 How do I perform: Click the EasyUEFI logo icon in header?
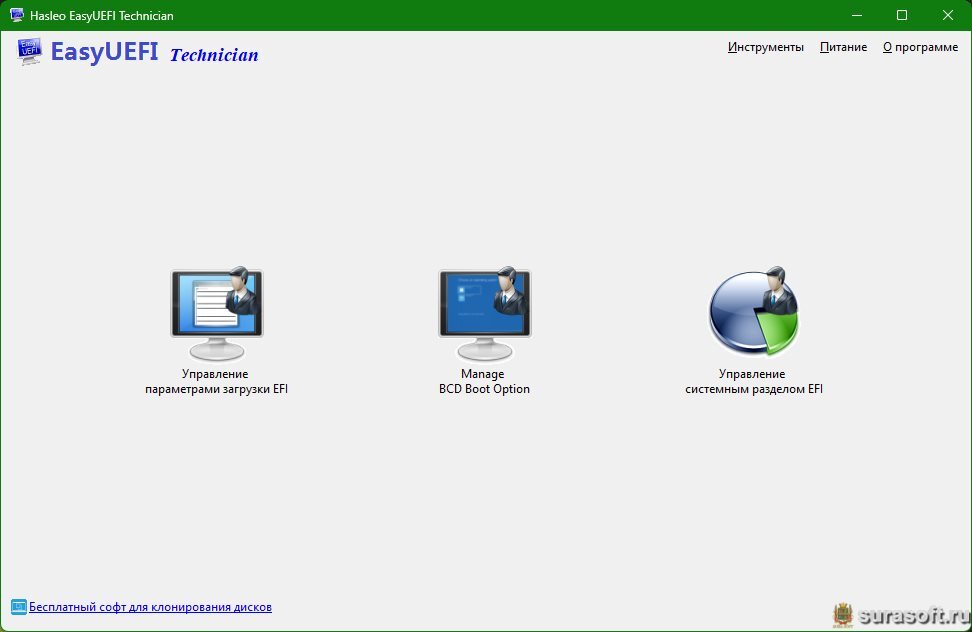(x=29, y=51)
